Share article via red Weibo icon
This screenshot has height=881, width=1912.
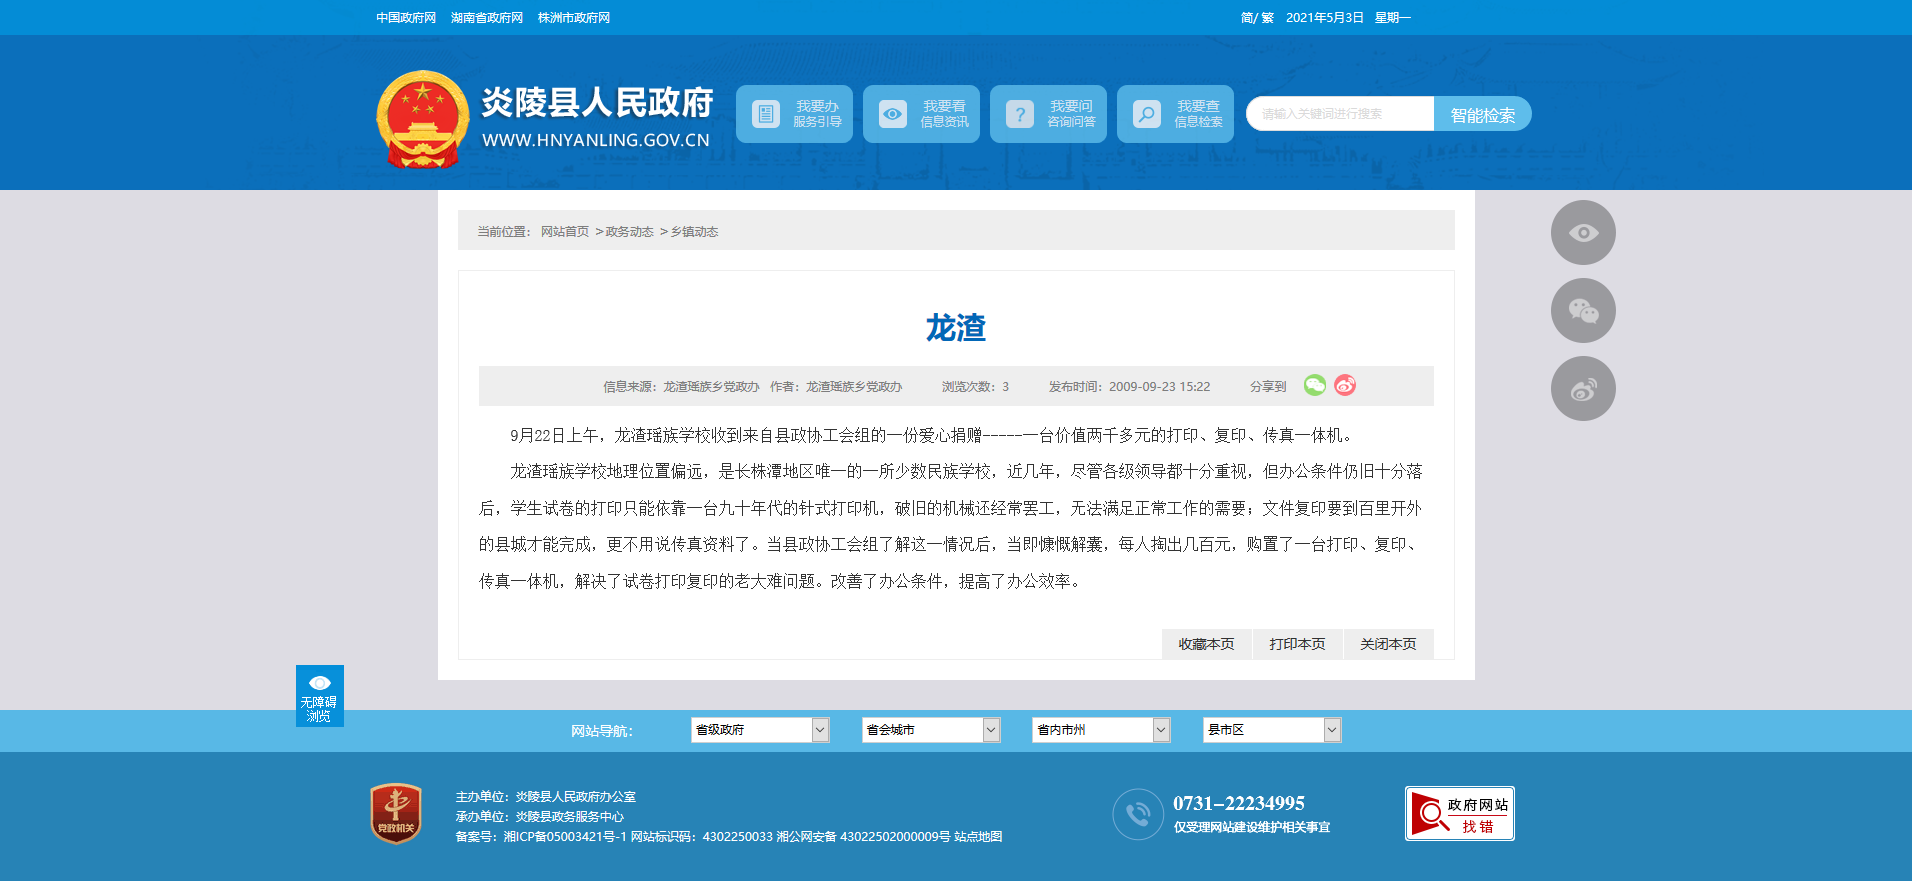(1345, 385)
